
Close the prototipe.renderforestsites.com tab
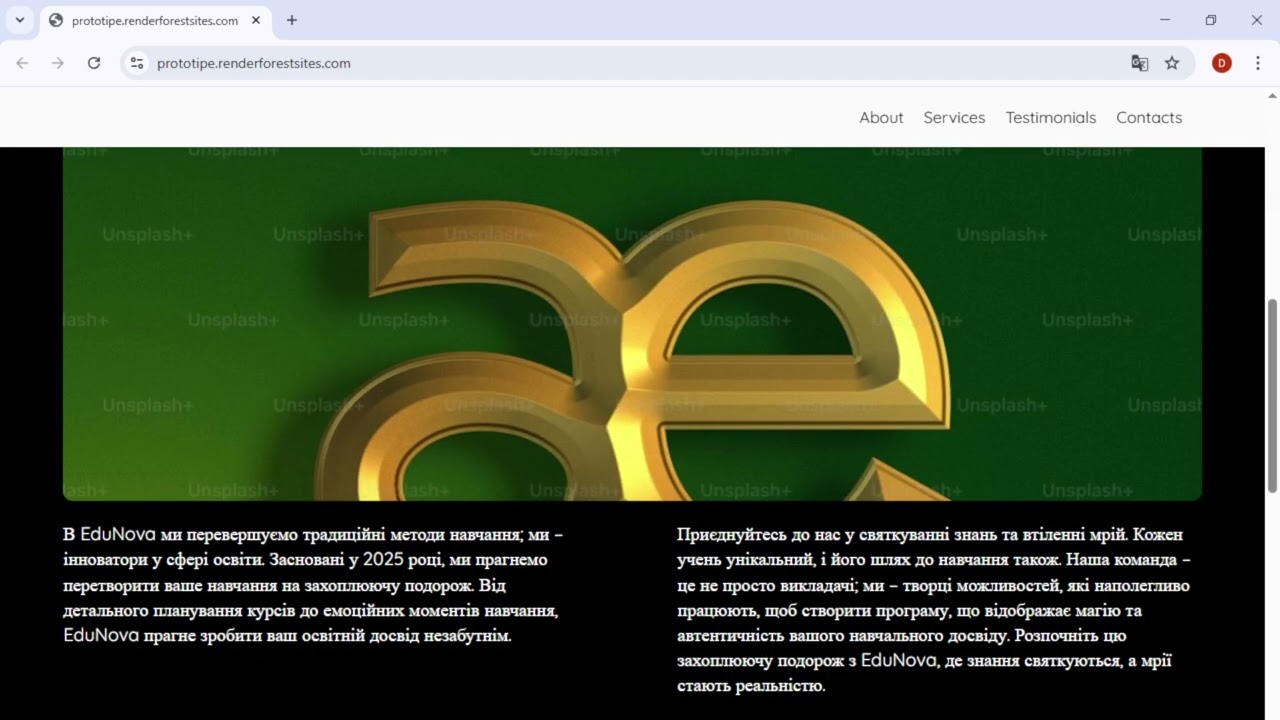coord(256,20)
